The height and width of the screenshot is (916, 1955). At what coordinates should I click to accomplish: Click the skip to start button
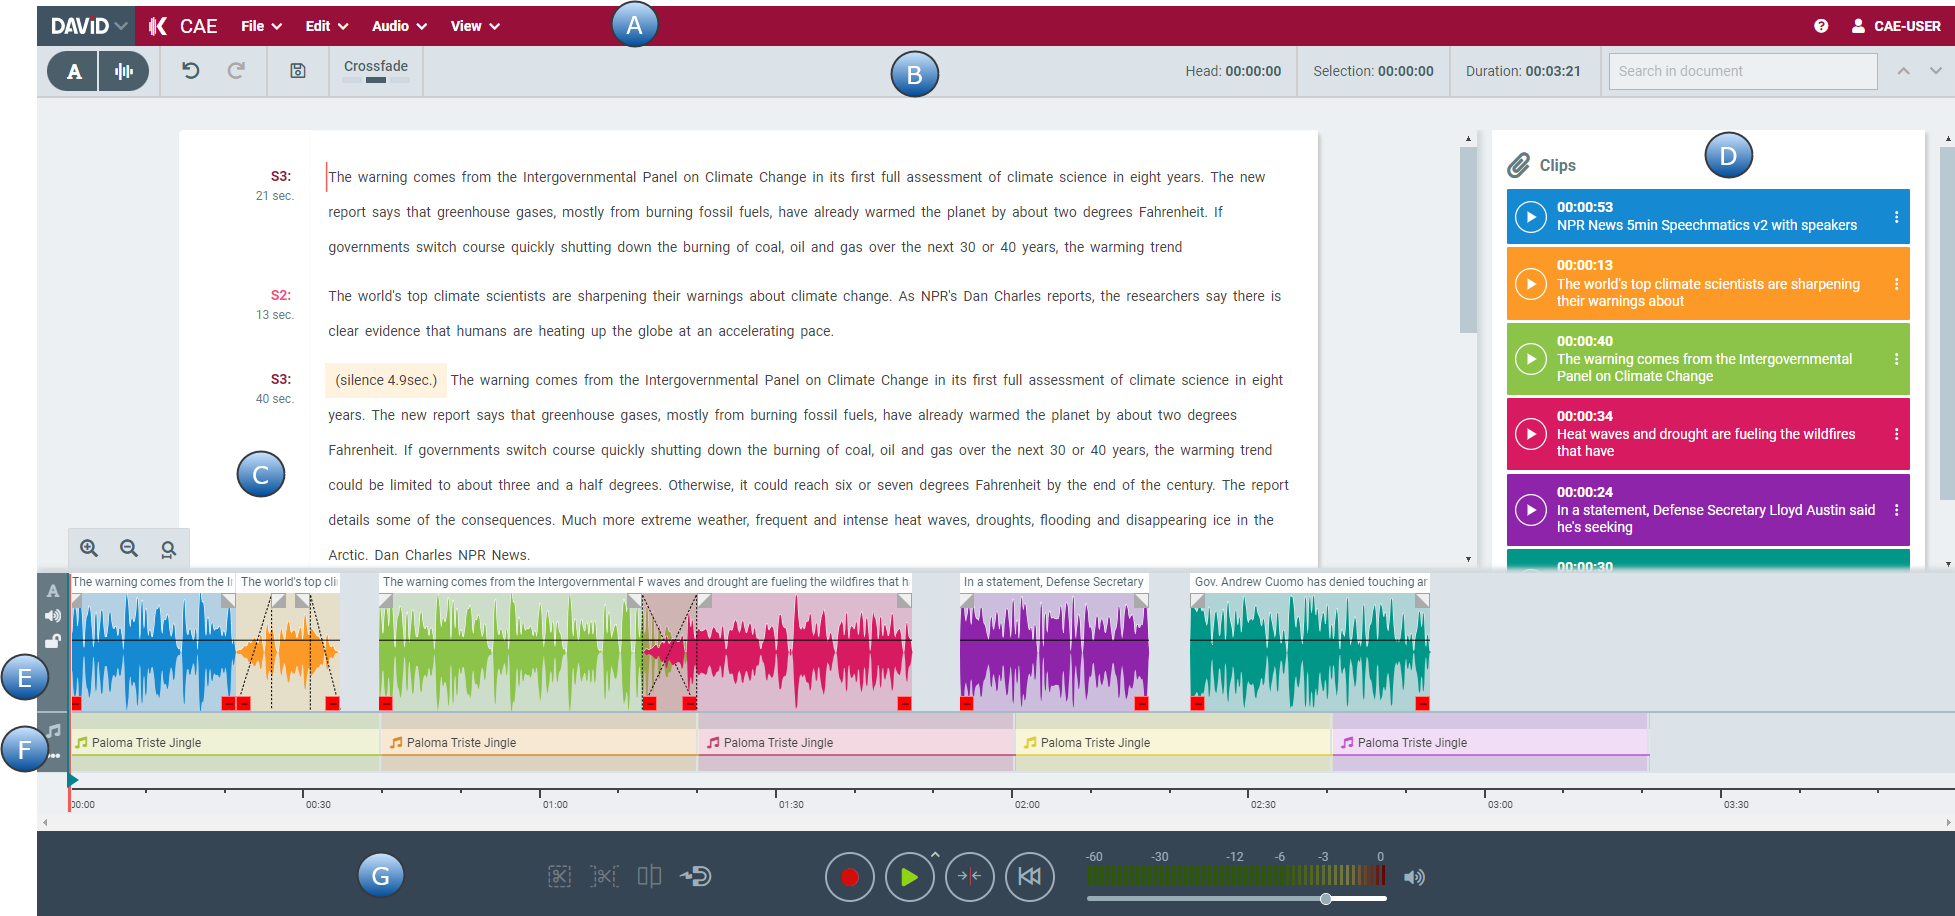[x=1029, y=877]
